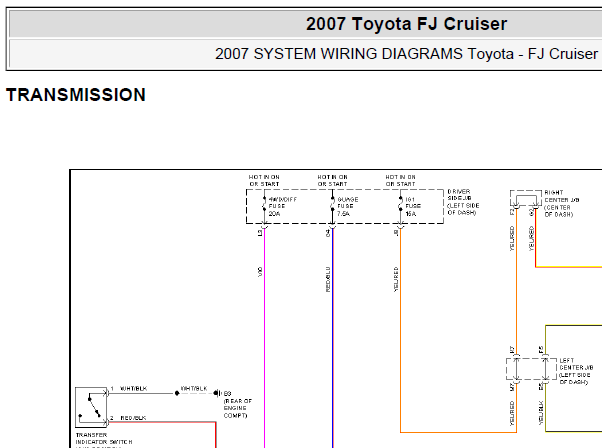
Task: Select the "IG1 FUSE 15A" label
Action: [x=413, y=207]
